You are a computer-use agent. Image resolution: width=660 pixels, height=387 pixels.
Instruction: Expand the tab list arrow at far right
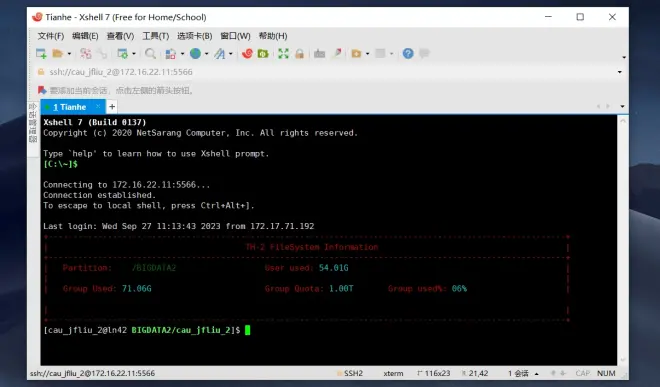point(622,107)
